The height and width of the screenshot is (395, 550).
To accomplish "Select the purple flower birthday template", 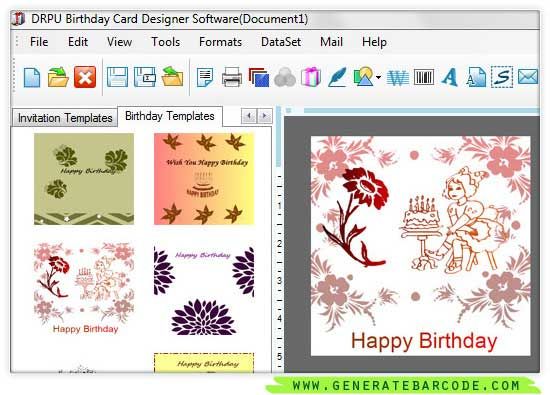I will pos(204,291).
